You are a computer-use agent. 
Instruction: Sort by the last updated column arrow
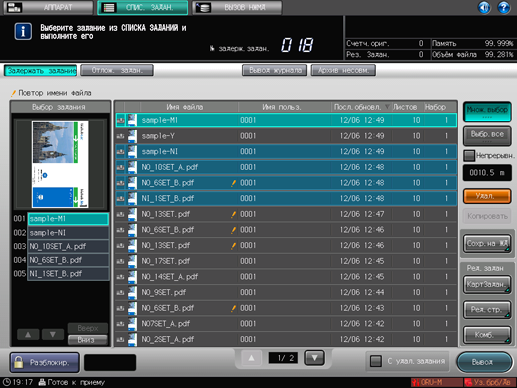pyautogui.click(x=387, y=107)
